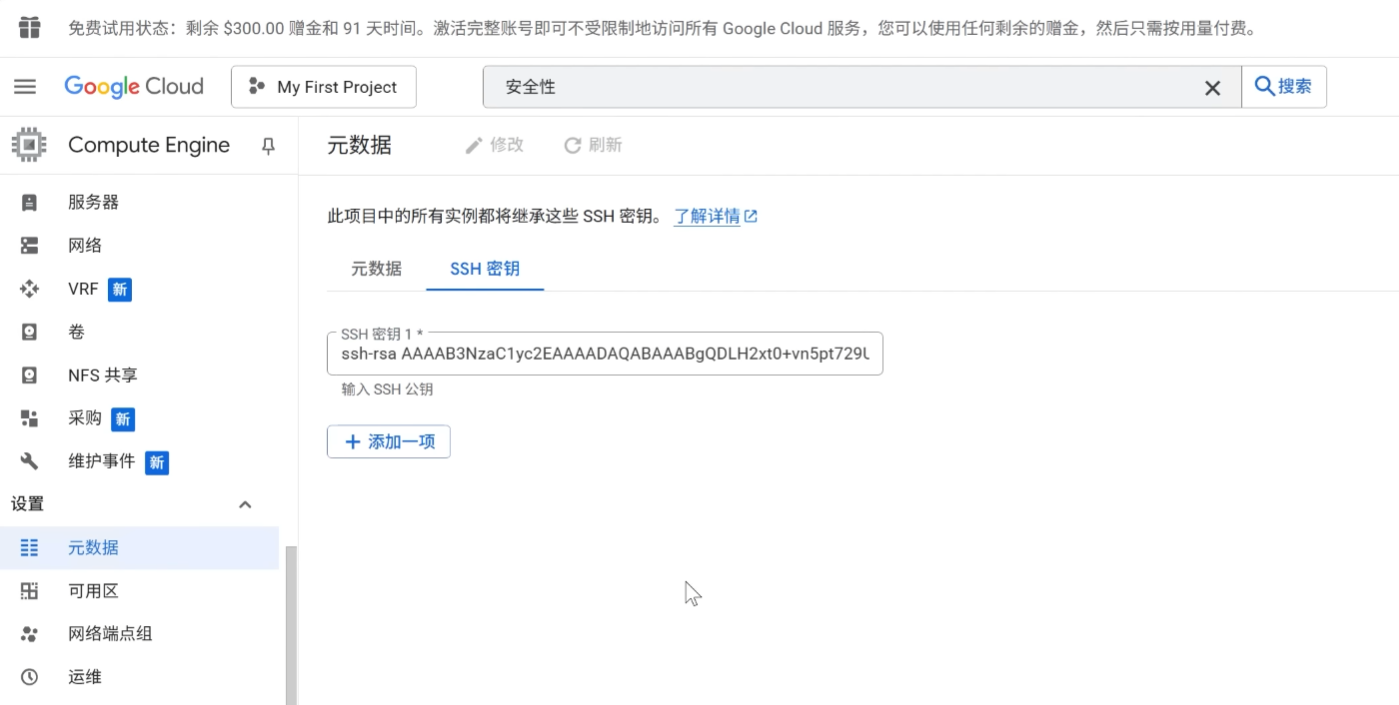Screen dimensions: 1399x705
Task: Open the 采购 sidebar item
Action: pos(85,418)
